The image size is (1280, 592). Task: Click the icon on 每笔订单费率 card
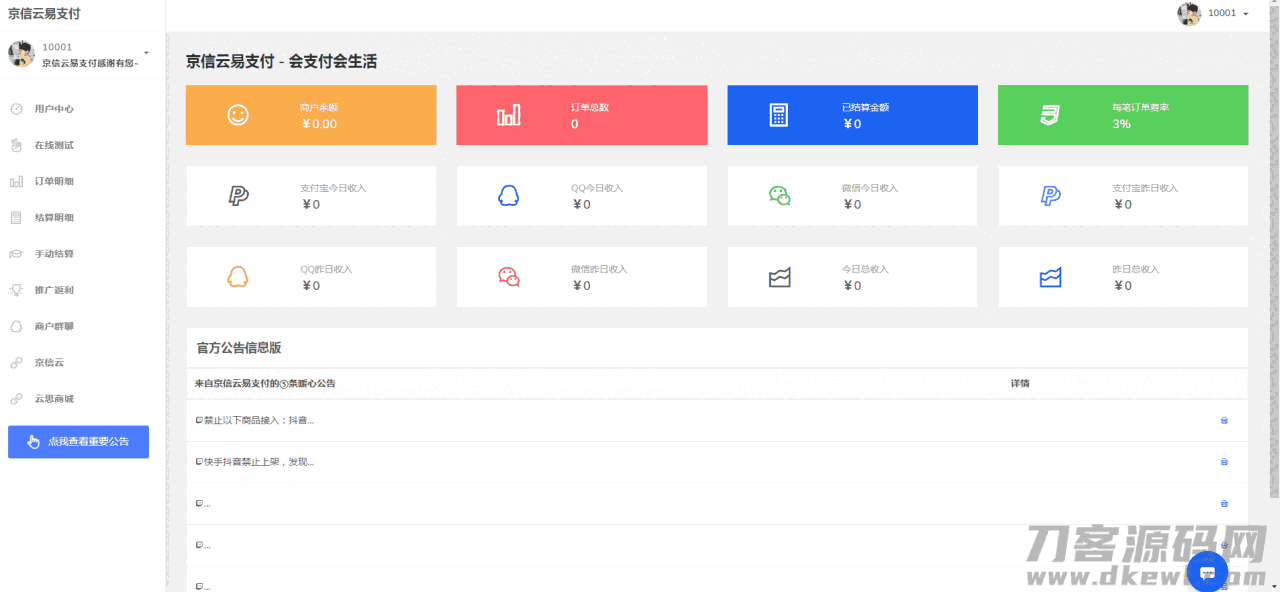coord(1049,115)
